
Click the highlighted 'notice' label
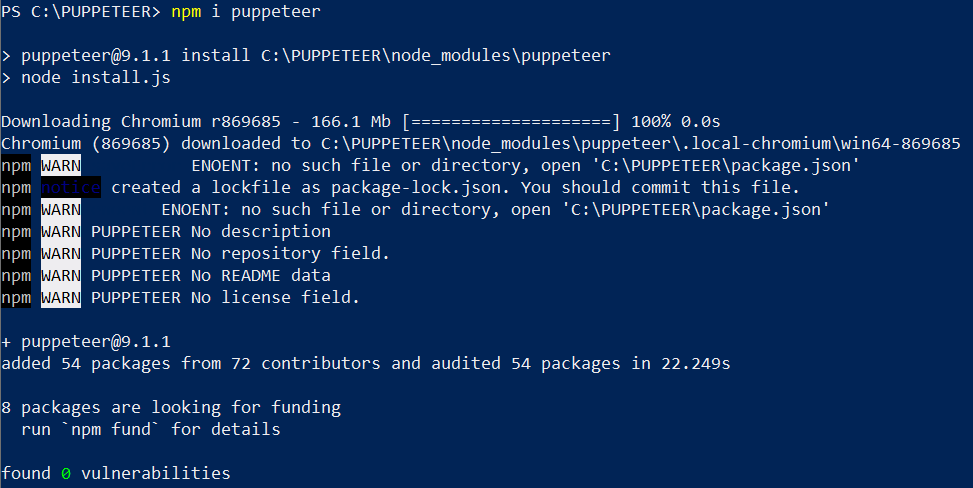pyautogui.click(x=71, y=188)
